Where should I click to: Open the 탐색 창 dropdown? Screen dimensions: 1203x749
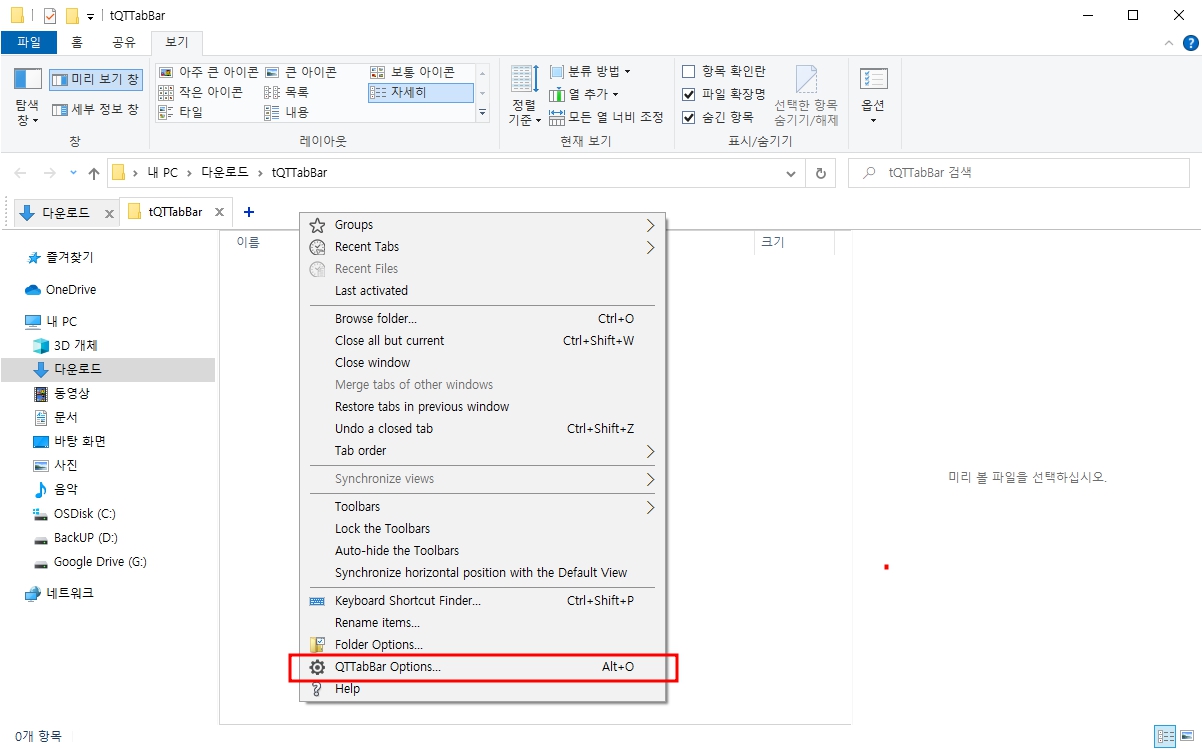(x=27, y=96)
